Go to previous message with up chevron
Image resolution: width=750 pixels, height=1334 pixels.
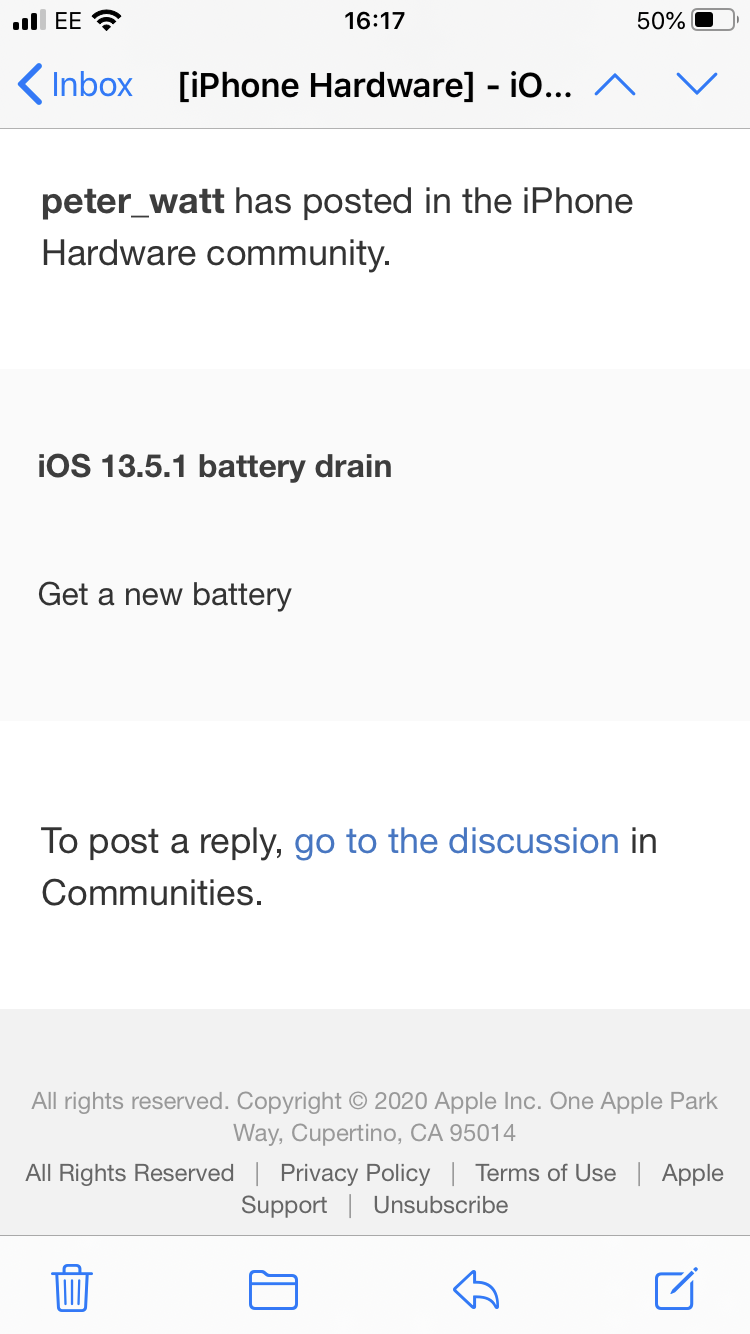[614, 85]
